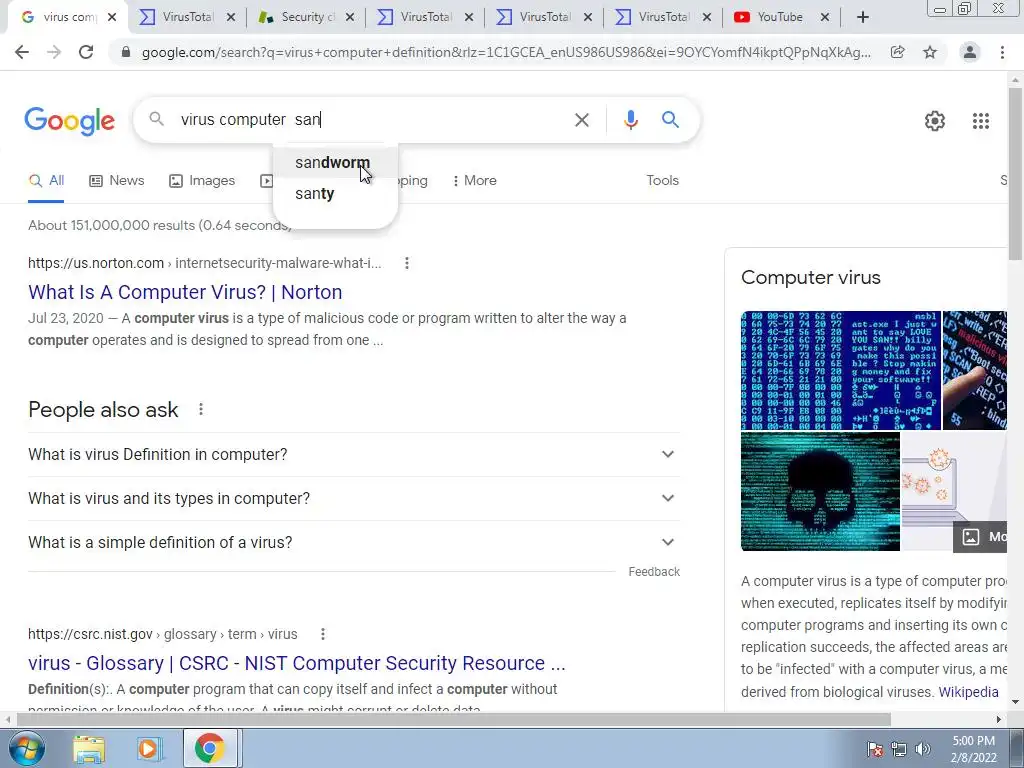This screenshot has width=1024, height=768.
Task: Expand What is a simple definition question
Action: [x=354, y=542]
